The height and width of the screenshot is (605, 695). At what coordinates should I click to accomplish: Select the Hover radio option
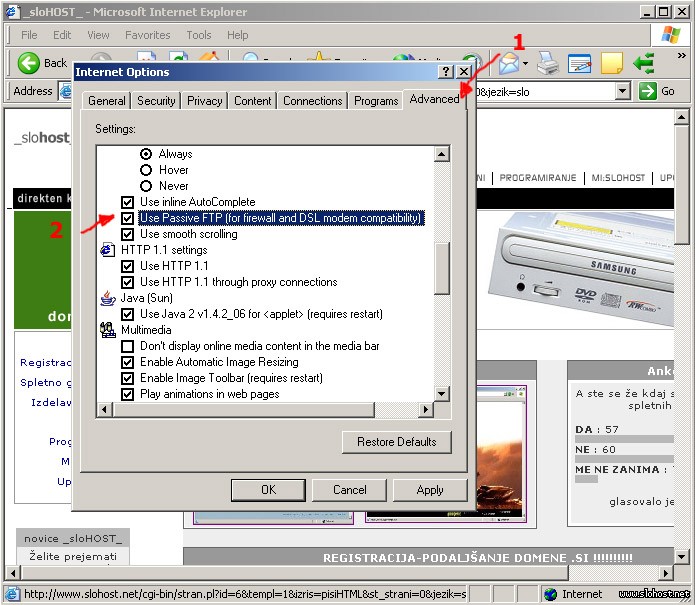[146, 170]
